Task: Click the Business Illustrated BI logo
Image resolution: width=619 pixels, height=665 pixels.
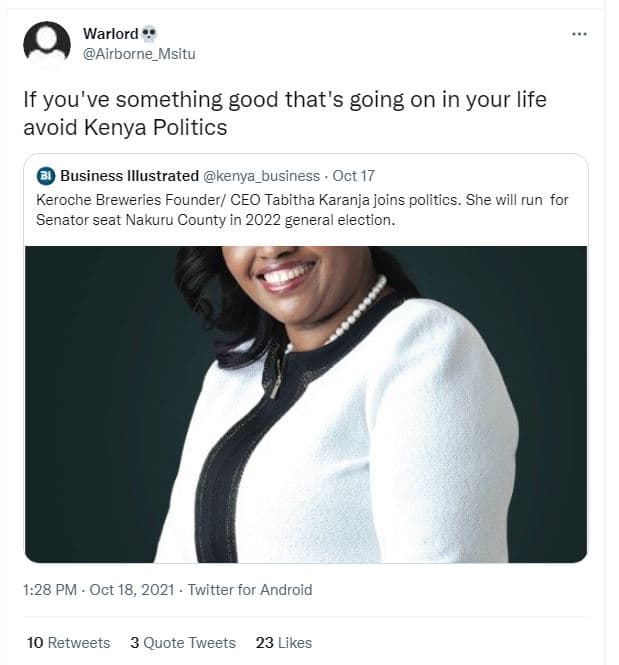Action: [x=45, y=176]
